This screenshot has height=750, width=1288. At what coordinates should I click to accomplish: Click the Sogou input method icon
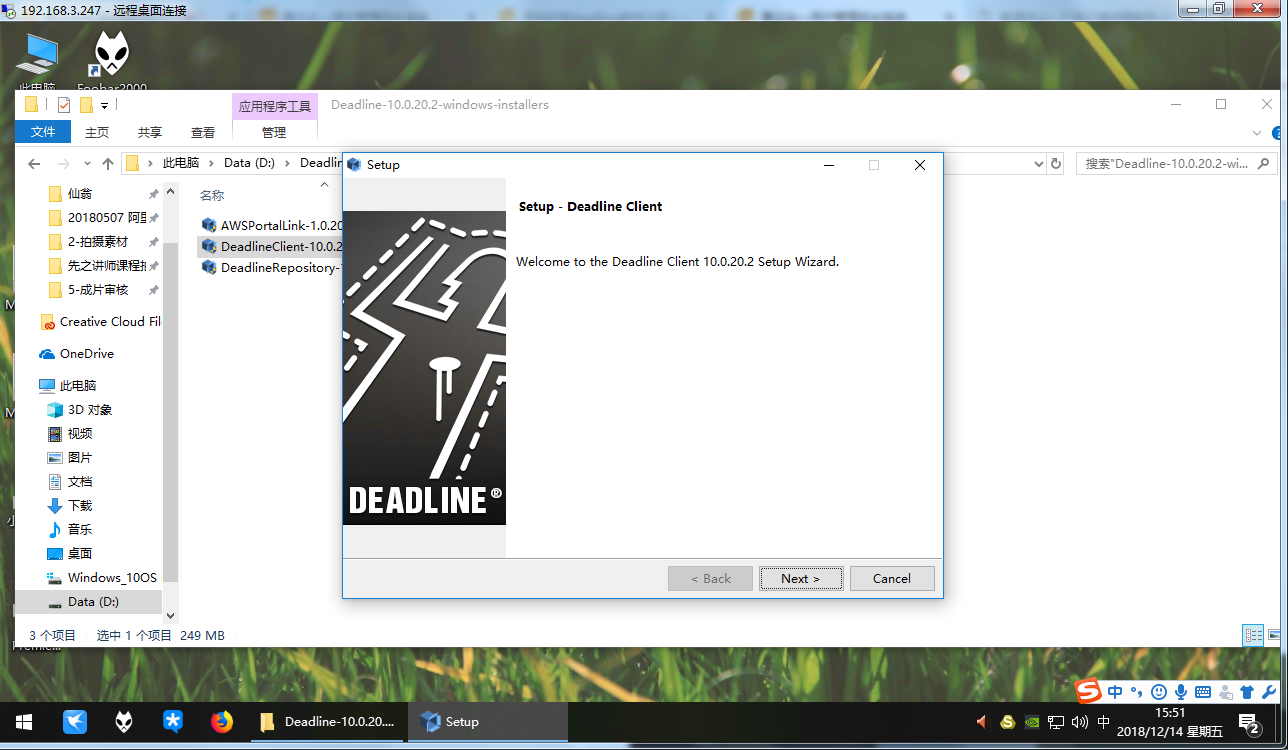click(1088, 691)
